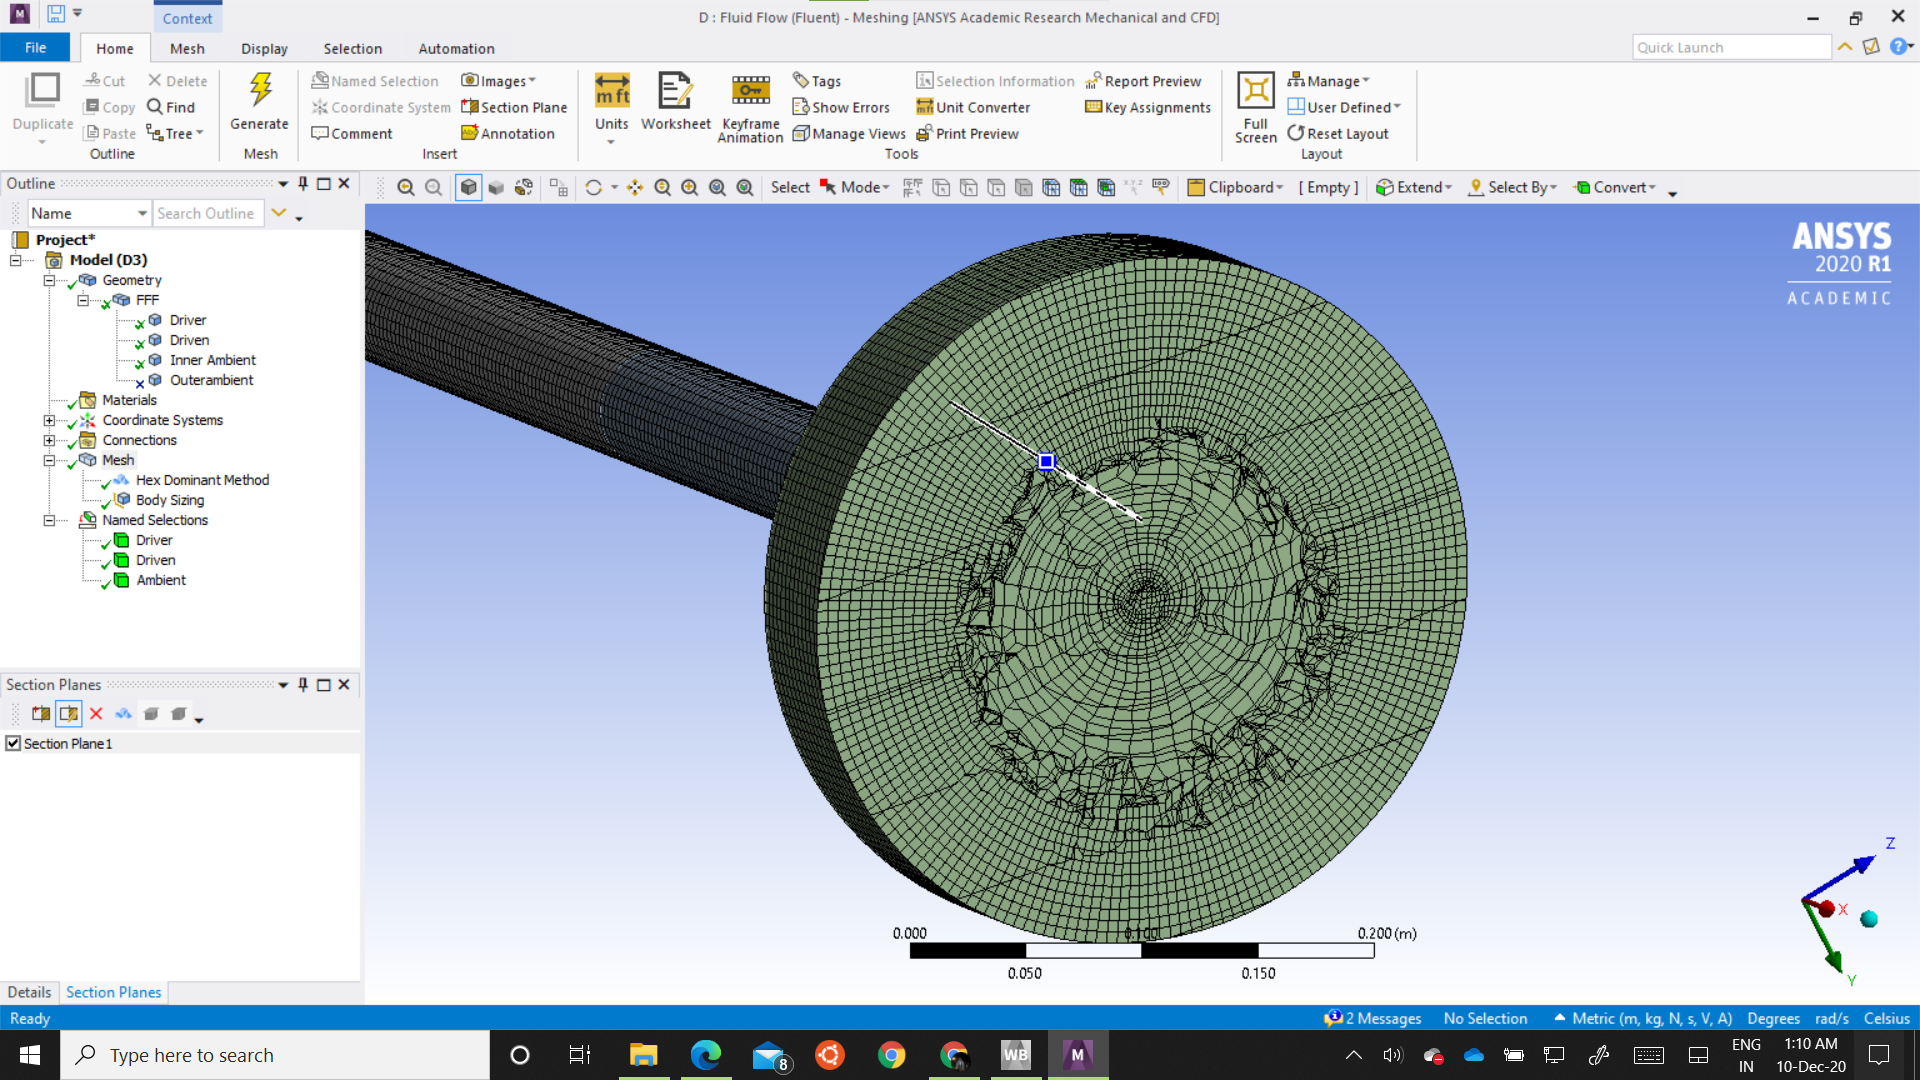The width and height of the screenshot is (1920, 1080).
Task: Click the Rotate view tool
Action: 593,188
